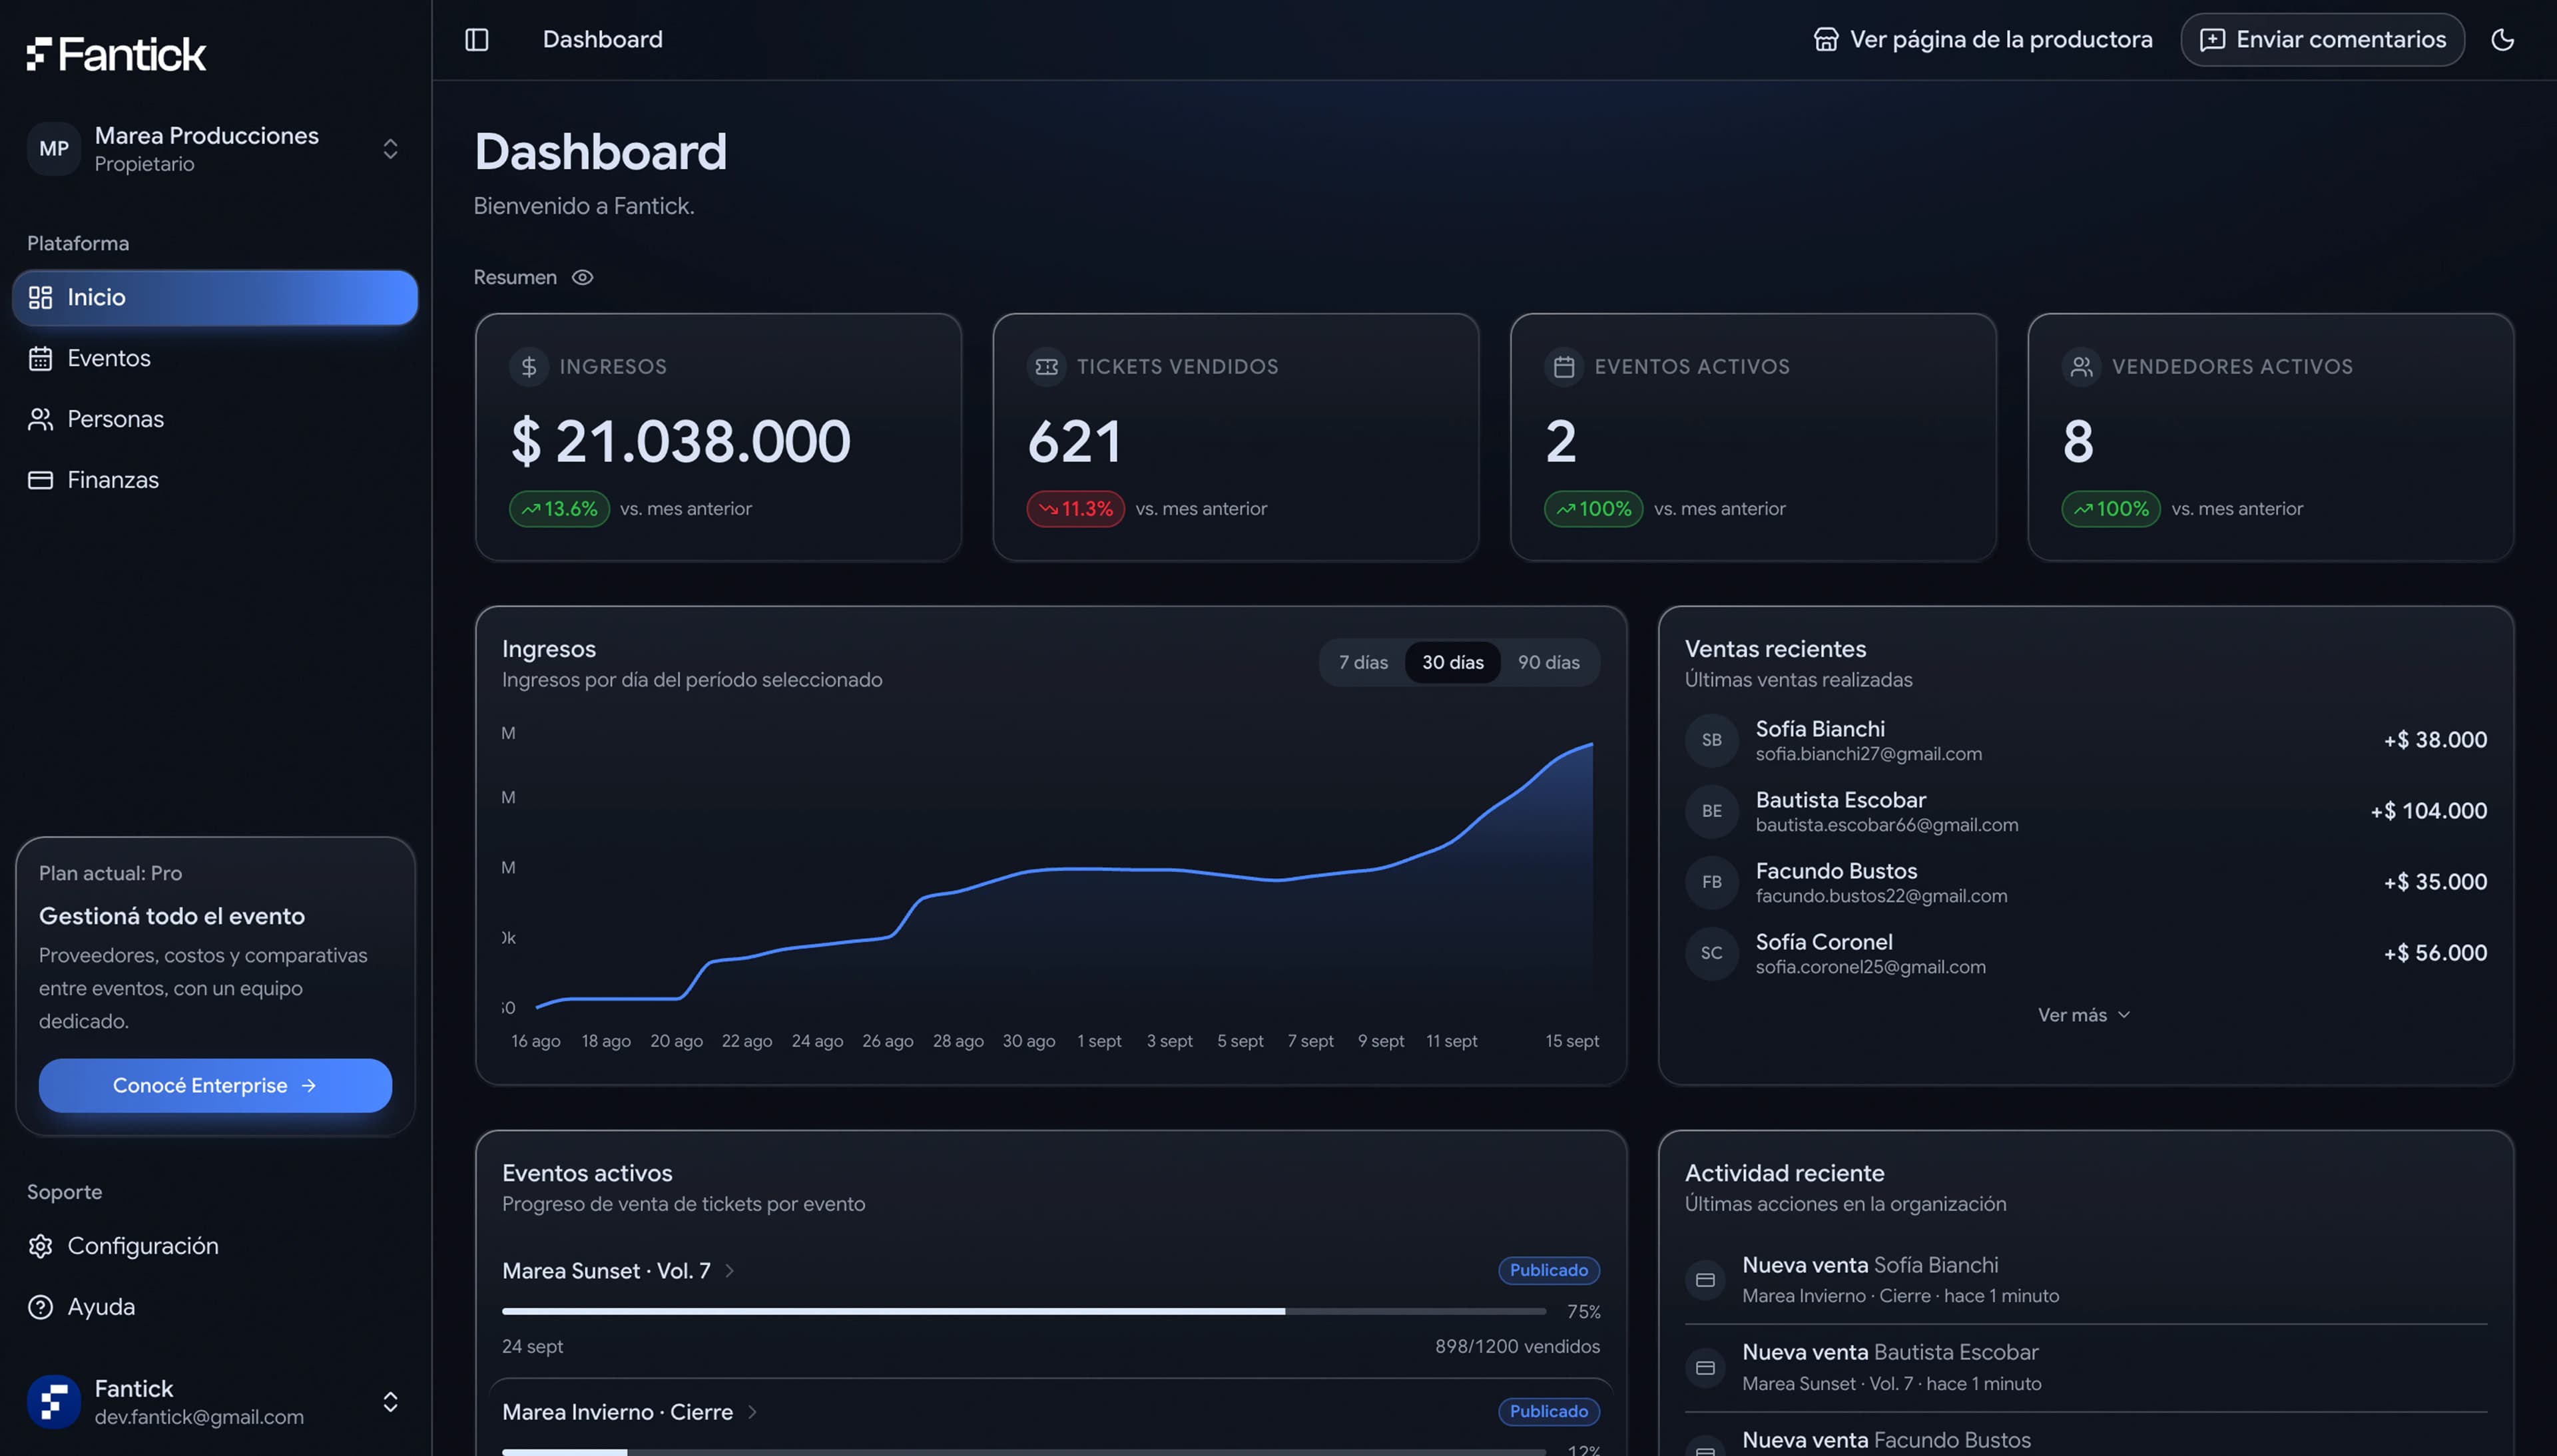Viewport: 2557px width, 1456px height.
Task: Click the $ 21.038.000 income value
Action: click(x=680, y=442)
